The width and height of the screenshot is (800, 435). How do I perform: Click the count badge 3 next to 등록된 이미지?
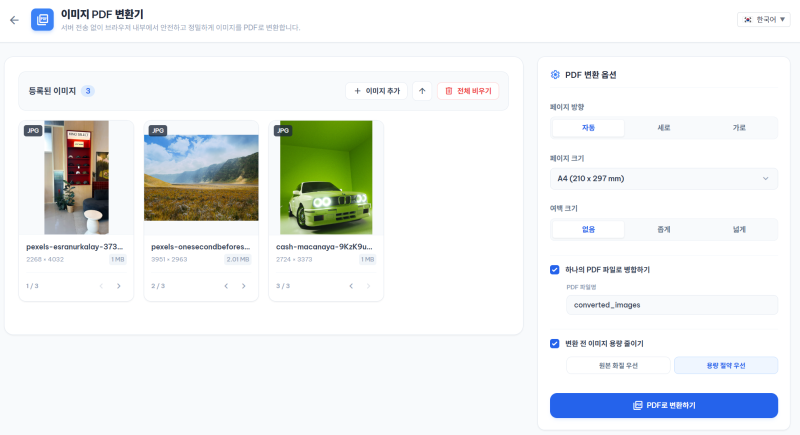click(88, 91)
